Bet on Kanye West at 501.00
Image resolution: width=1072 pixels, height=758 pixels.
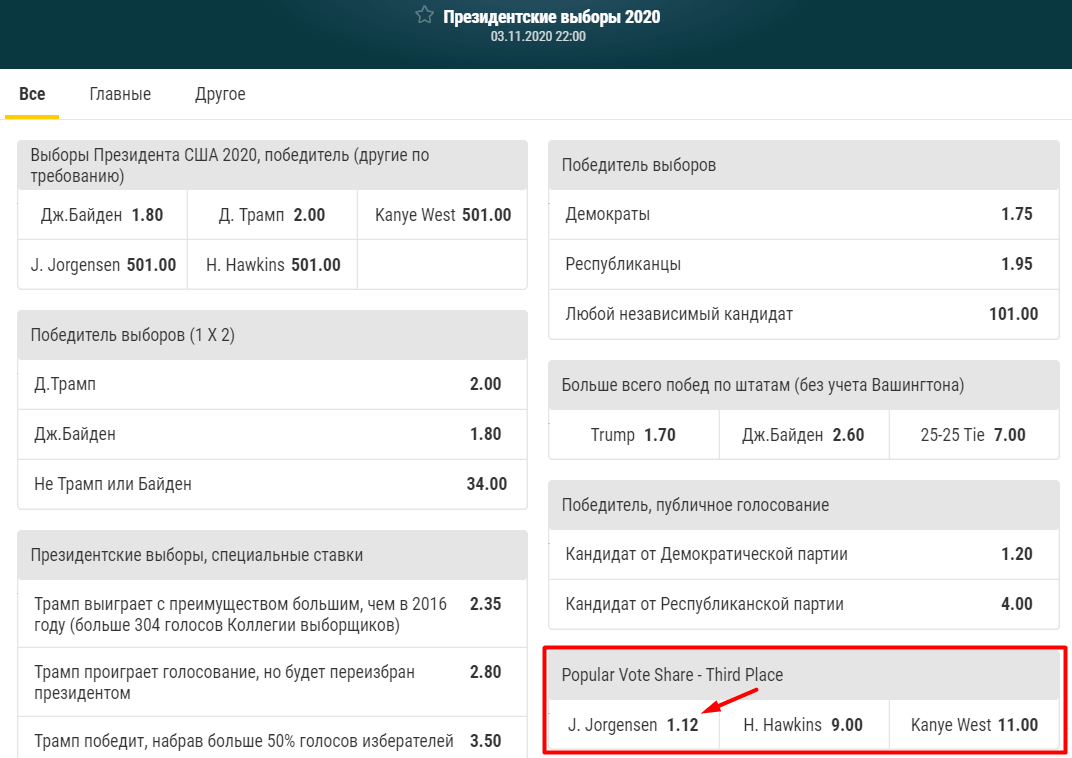pyautogui.click(x=442, y=215)
